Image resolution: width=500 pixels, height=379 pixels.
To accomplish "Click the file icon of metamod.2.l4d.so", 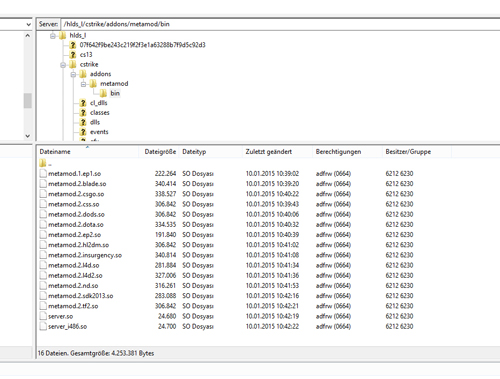I will [43, 265].
